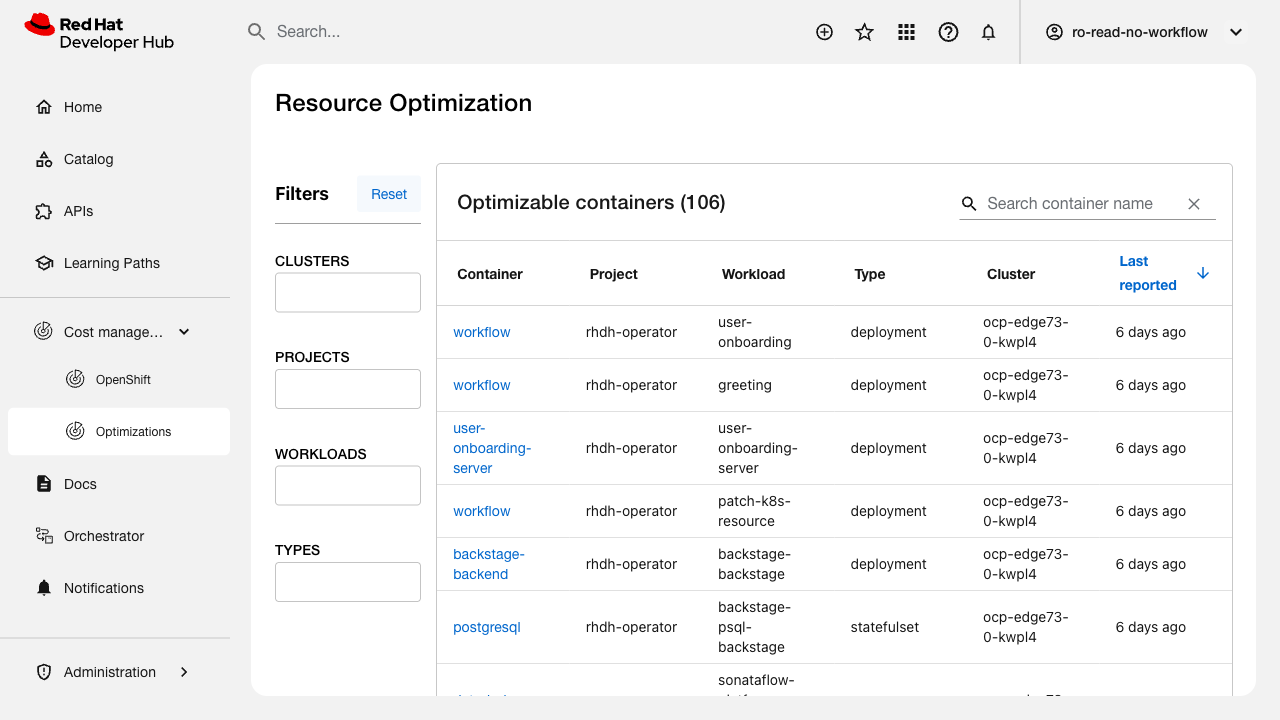Reset all filters
1280x720 pixels.
tap(389, 194)
